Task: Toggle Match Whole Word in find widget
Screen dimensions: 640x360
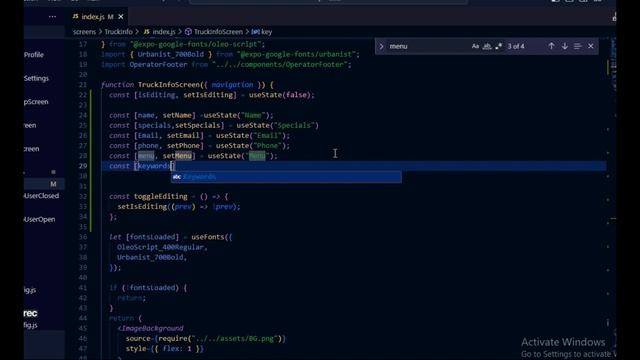Action: [487, 46]
